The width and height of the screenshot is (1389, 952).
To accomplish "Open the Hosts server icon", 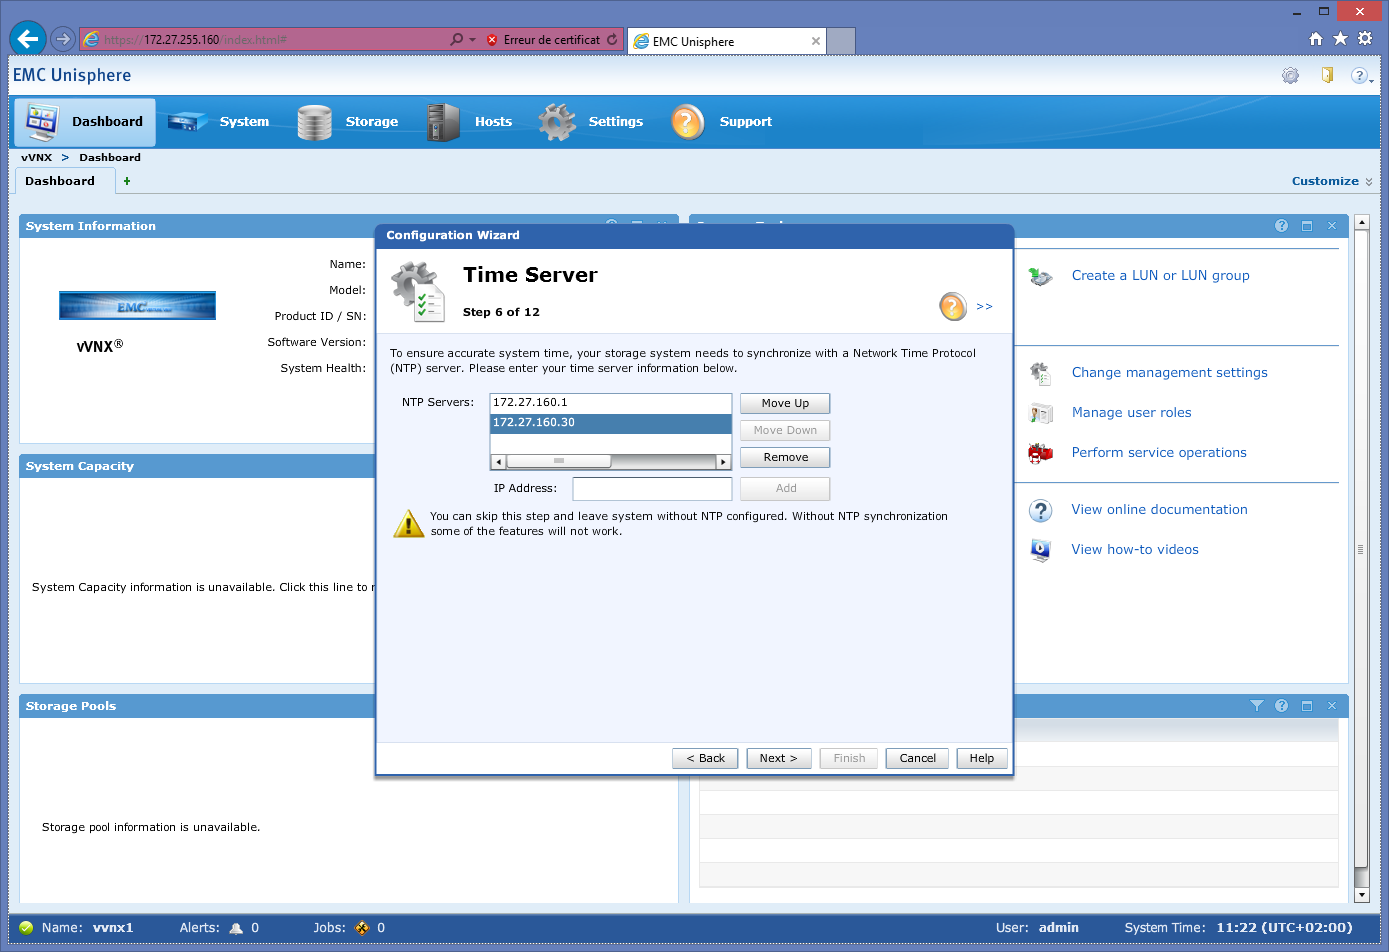I will click(442, 122).
